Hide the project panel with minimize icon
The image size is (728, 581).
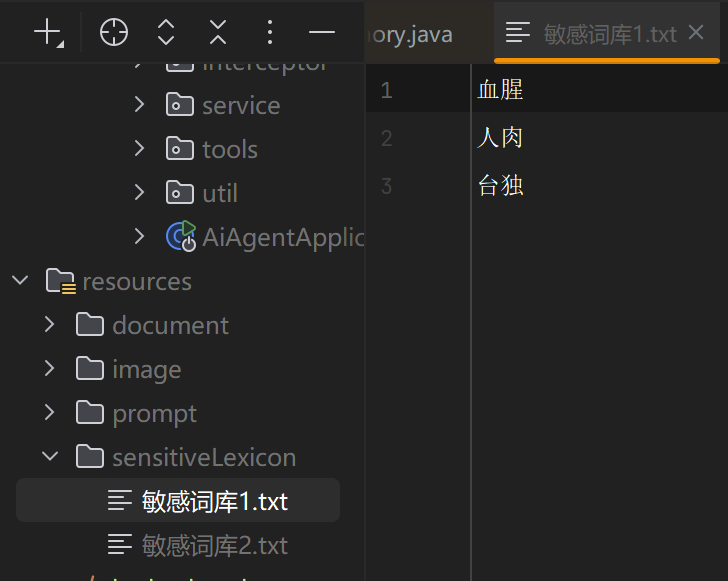click(x=321, y=33)
